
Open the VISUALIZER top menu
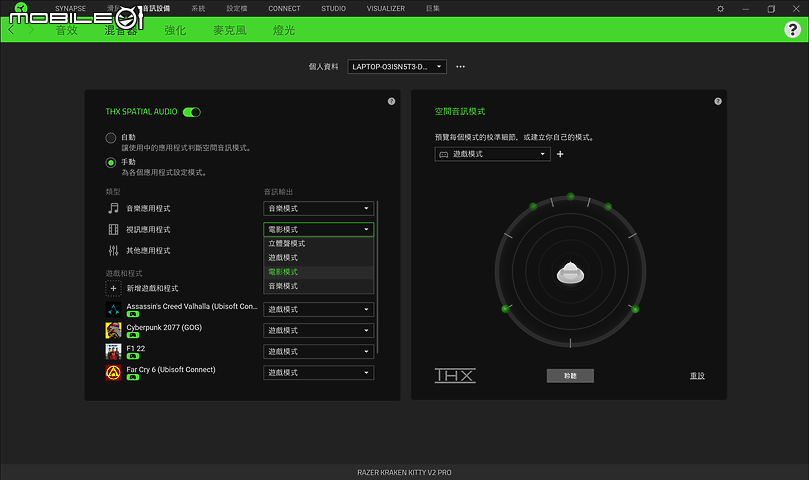(386, 8)
